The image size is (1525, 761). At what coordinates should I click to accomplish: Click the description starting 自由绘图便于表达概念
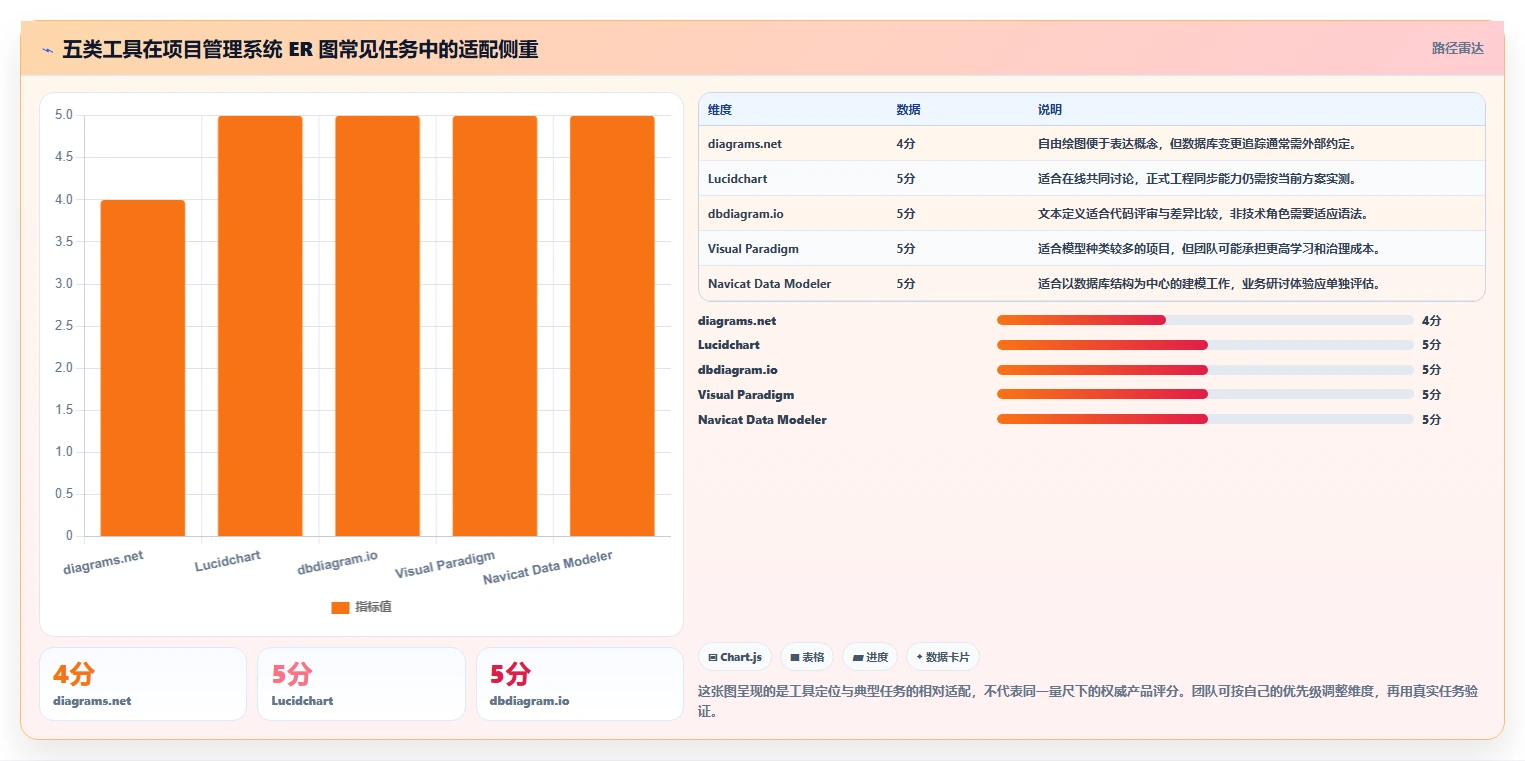point(1197,144)
